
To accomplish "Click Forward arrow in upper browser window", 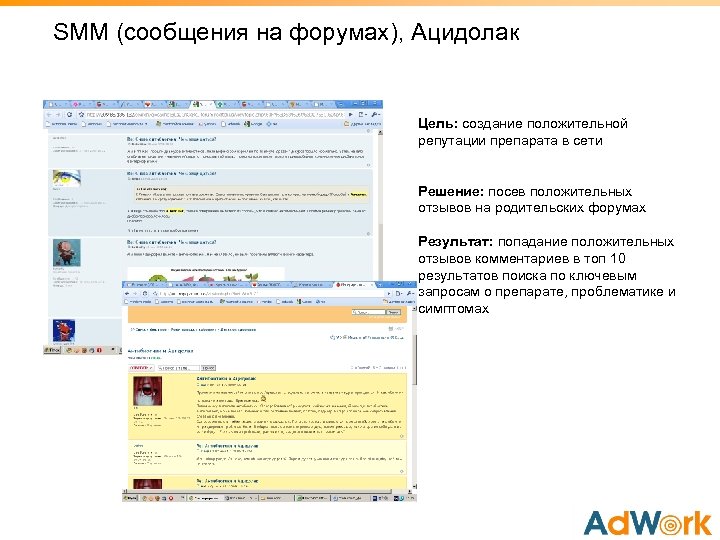I will [x=58, y=114].
